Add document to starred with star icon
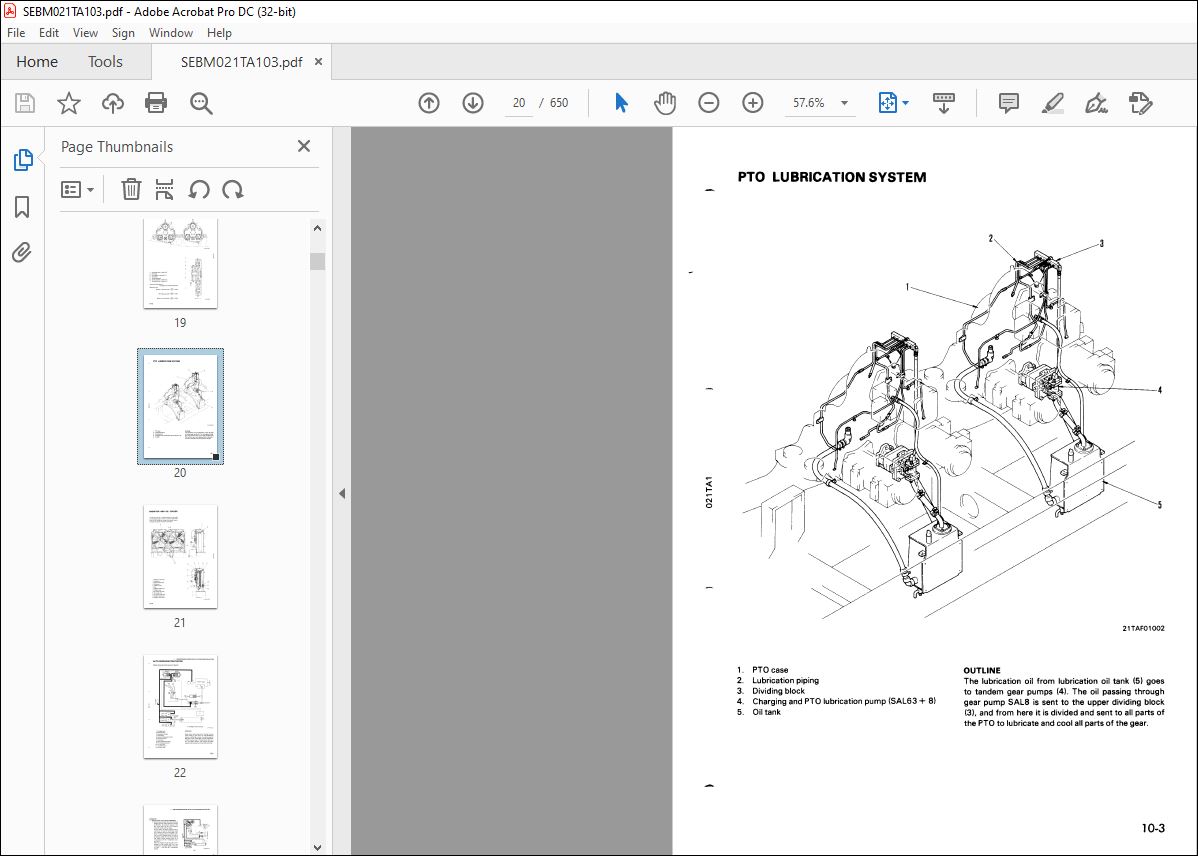This screenshot has width=1198, height=856. point(69,103)
